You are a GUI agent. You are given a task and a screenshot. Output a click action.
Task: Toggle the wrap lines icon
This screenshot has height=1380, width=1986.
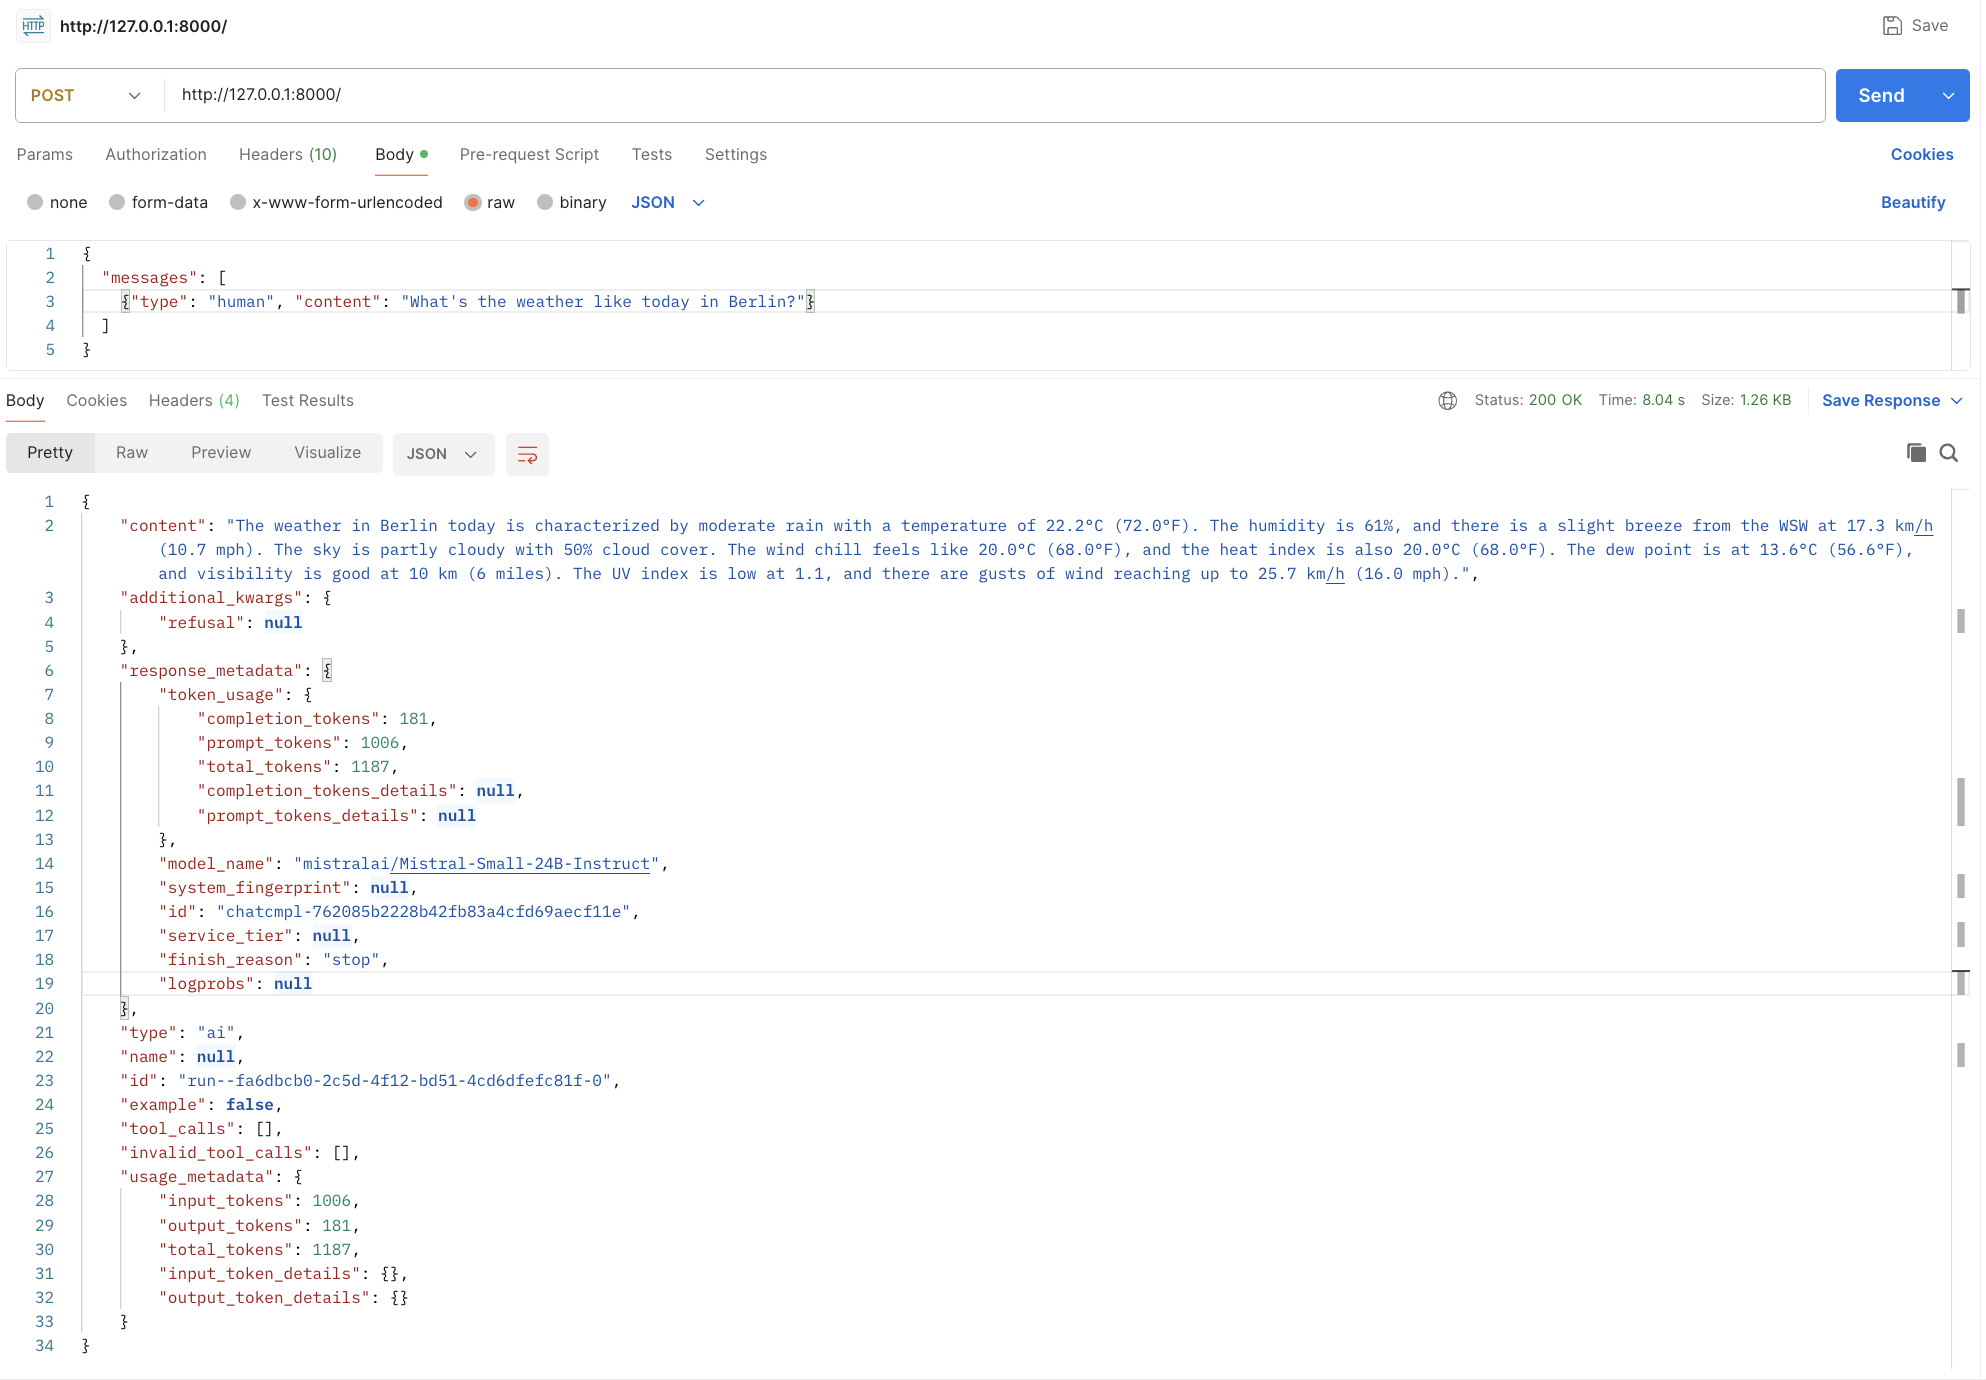pos(527,455)
